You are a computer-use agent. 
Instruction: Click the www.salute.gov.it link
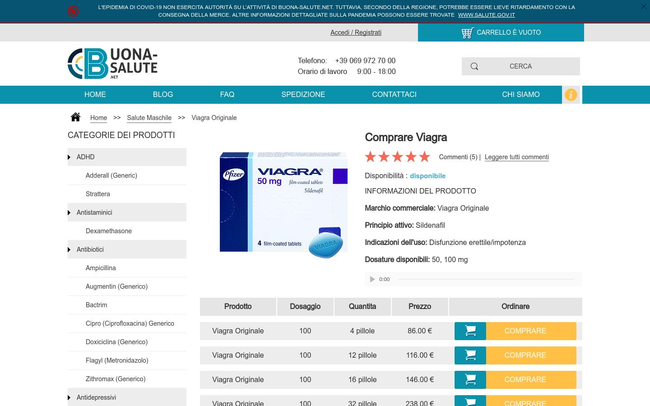[486, 15]
